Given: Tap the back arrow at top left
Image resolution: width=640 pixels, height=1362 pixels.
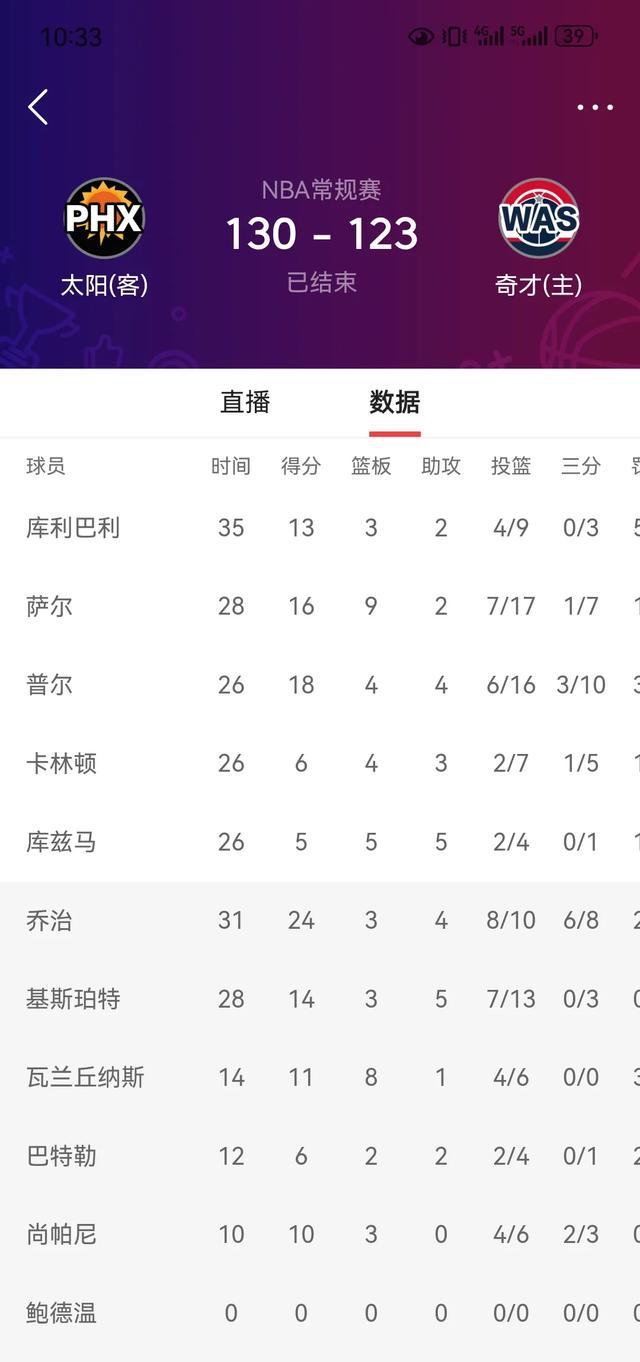Looking at the screenshot, I should 38,106.
